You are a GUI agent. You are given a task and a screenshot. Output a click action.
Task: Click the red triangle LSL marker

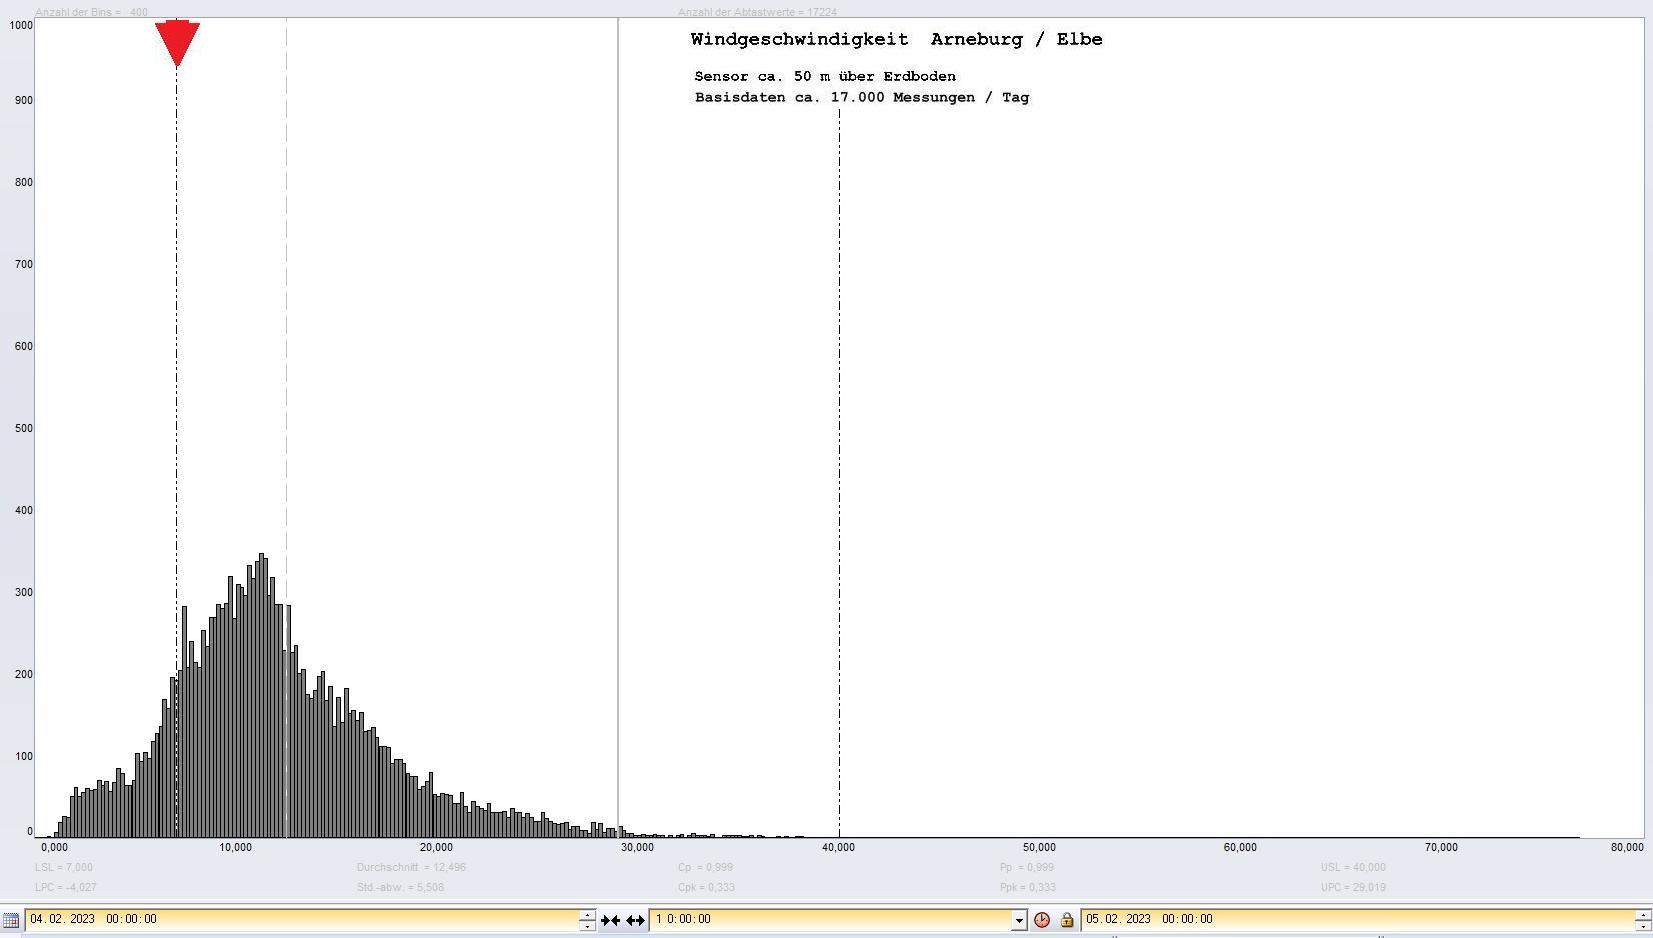177,44
